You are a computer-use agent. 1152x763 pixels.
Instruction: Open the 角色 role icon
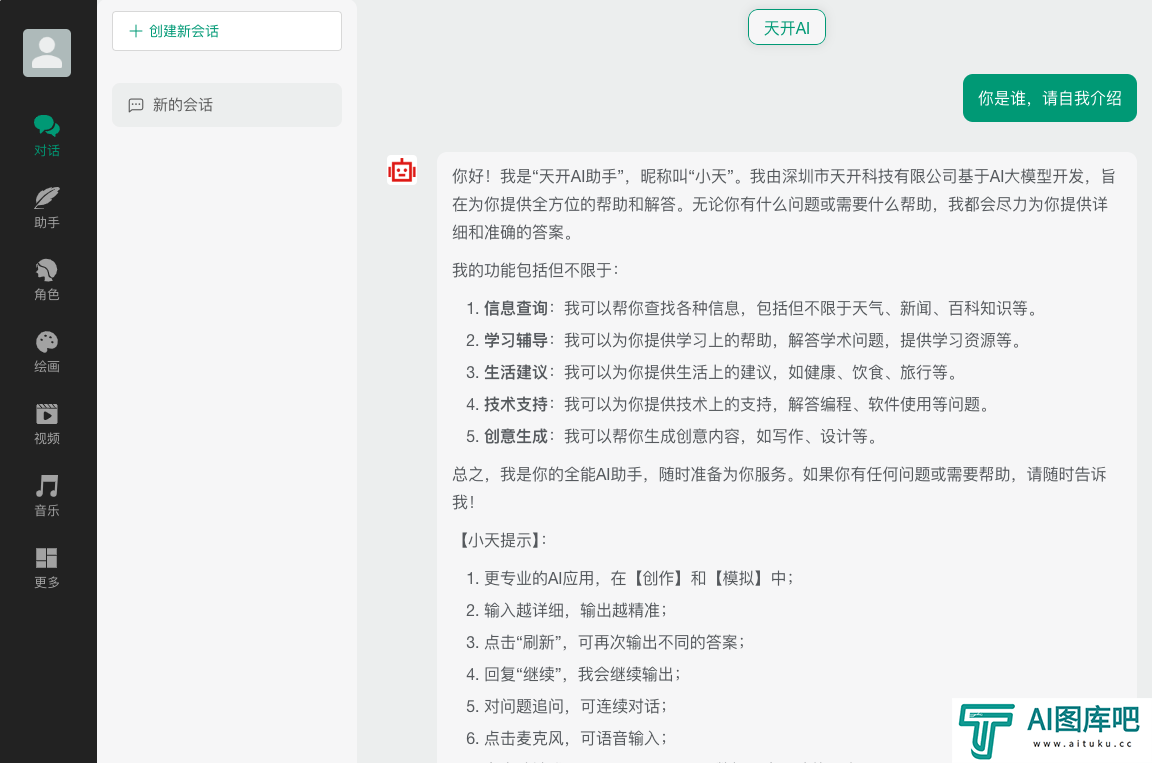[x=47, y=270]
